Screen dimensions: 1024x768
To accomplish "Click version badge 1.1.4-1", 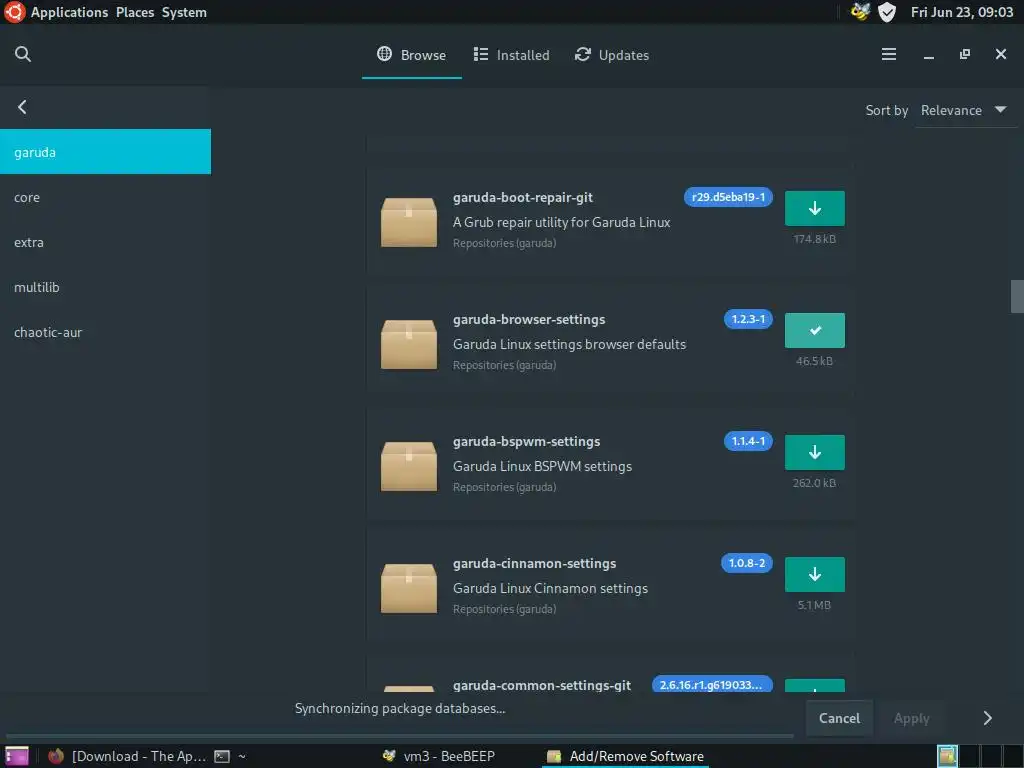I will (x=748, y=441).
